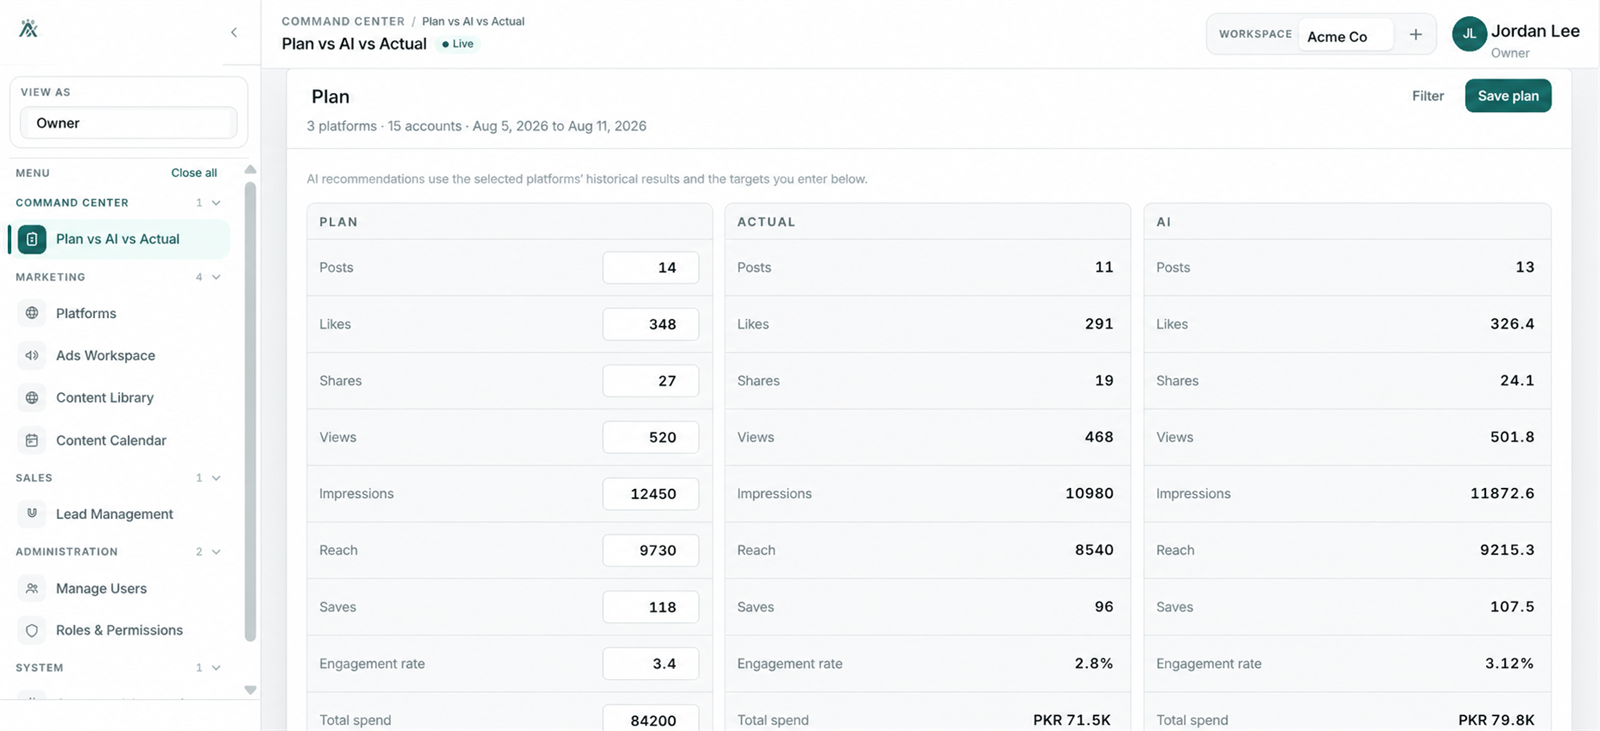Click the Close all link
1600x731 pixels.
(194, 173)
